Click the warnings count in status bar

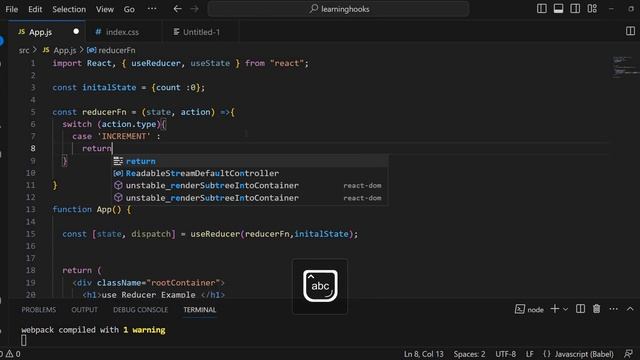coord(13,354)
